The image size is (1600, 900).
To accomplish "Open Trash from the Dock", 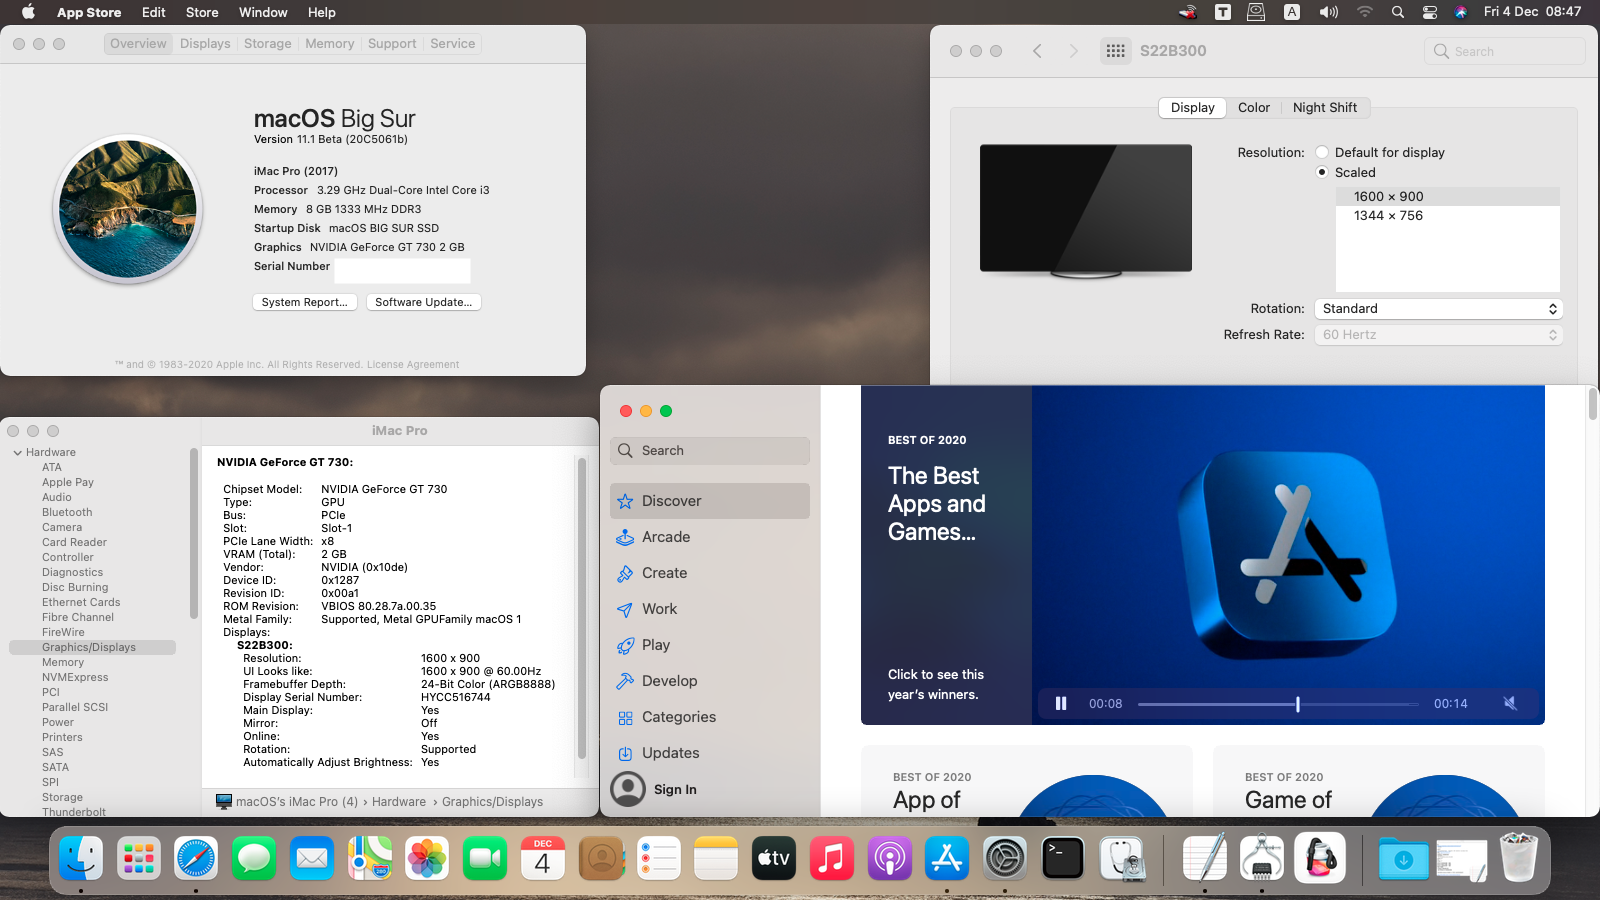I will click(x=1519, y=859).
